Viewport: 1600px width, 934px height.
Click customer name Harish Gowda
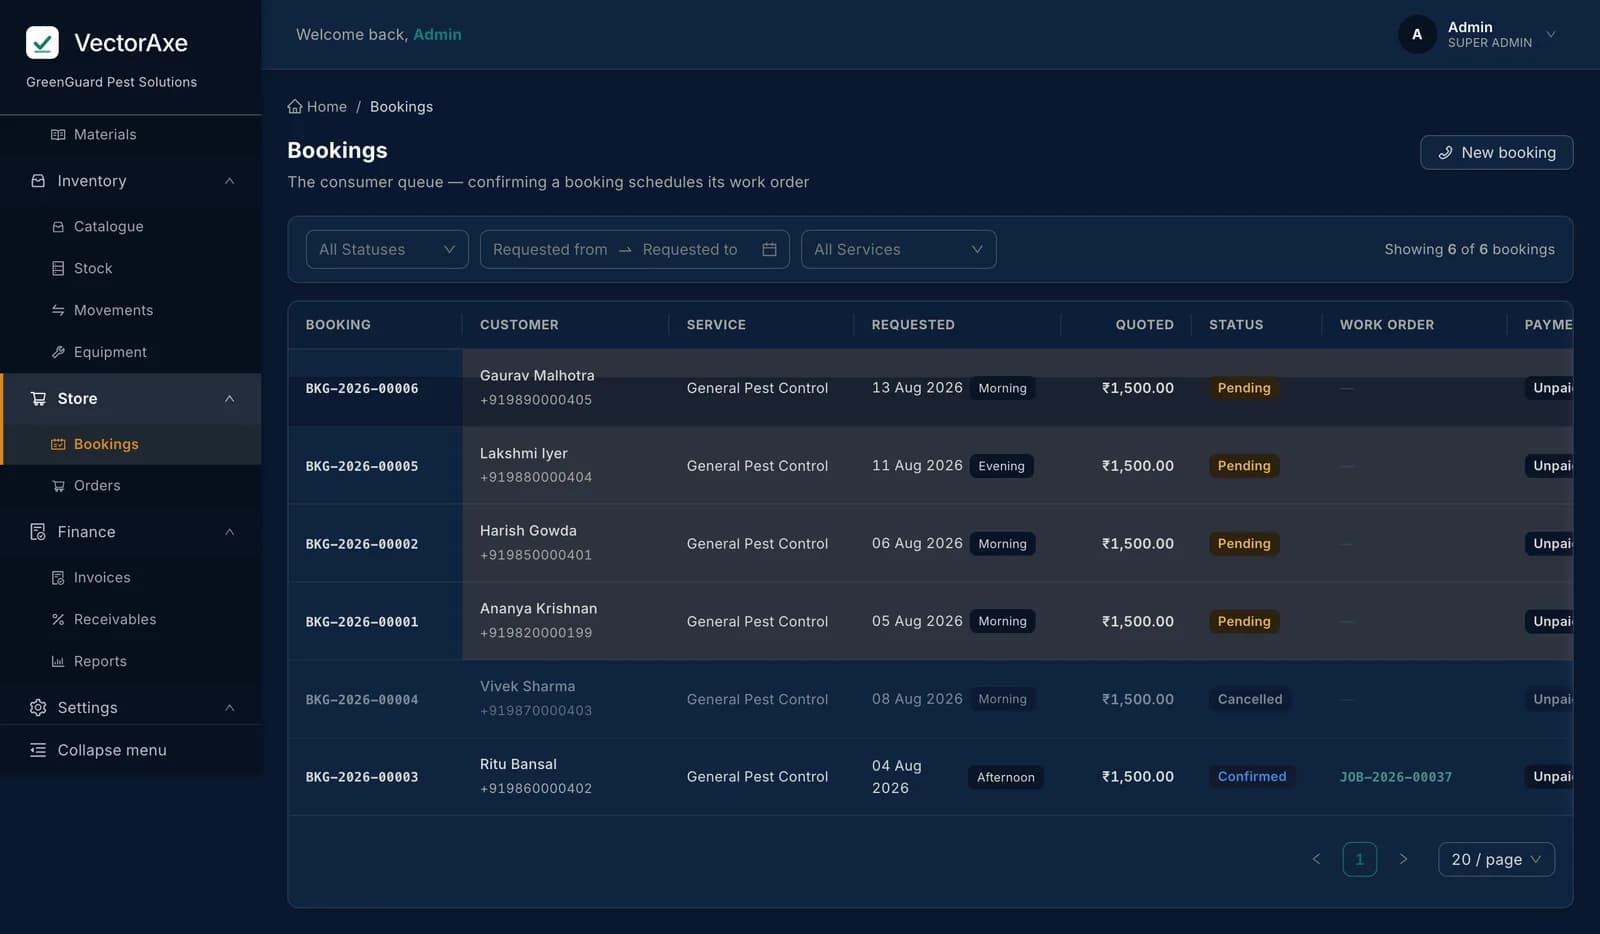coord(528,531)
